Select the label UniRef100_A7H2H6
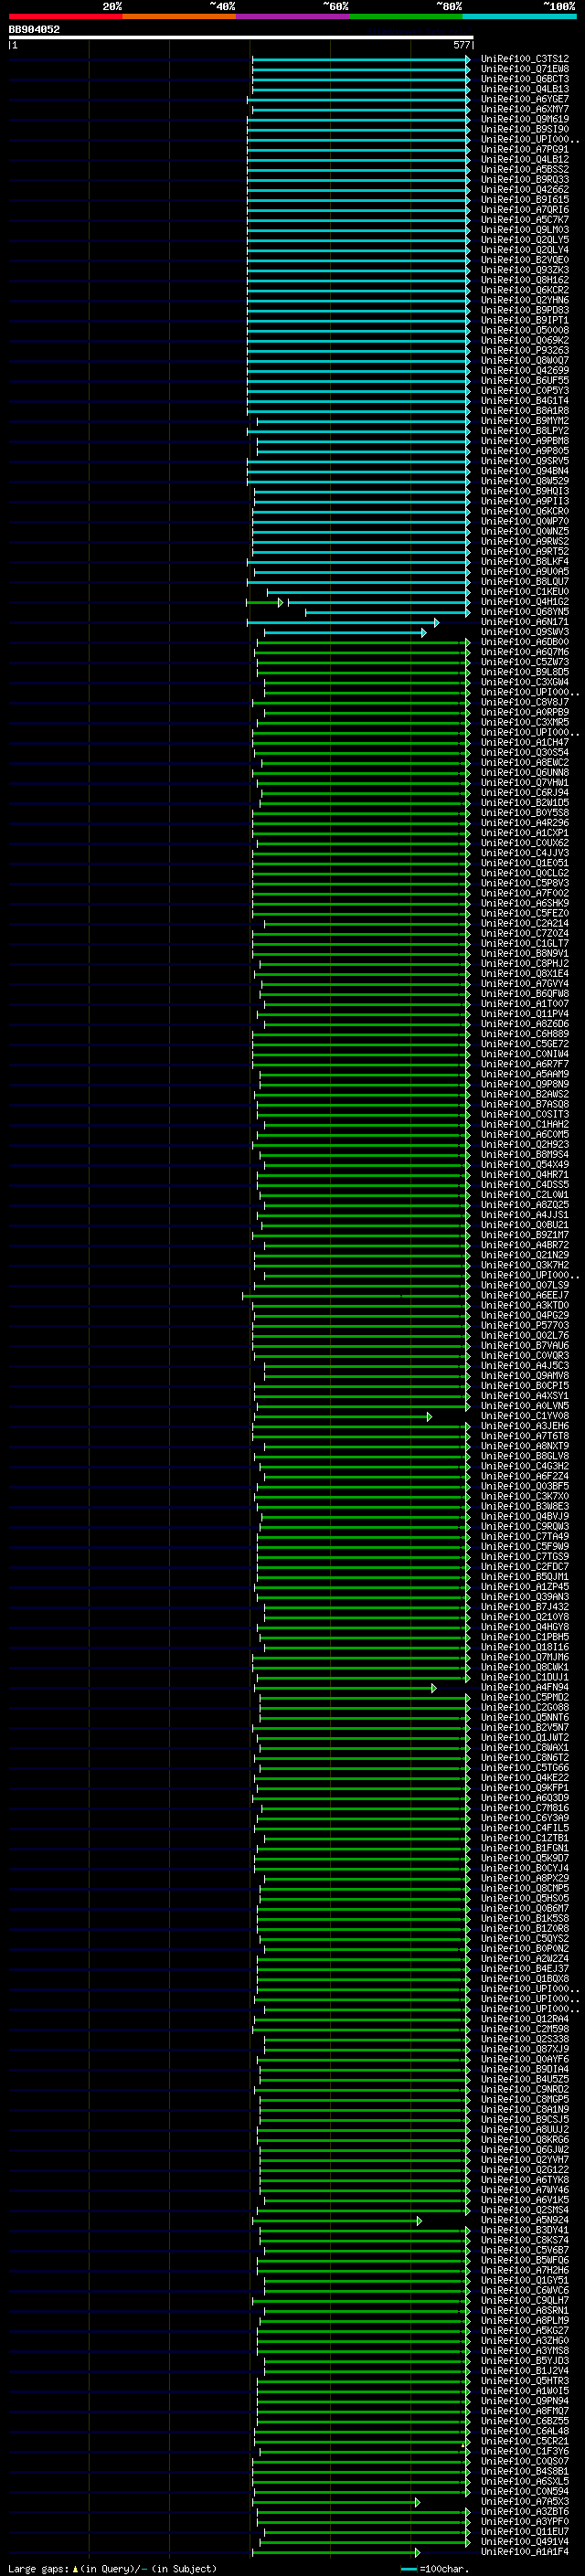This screenshot has width=585, height=2576. [524, 2271]
